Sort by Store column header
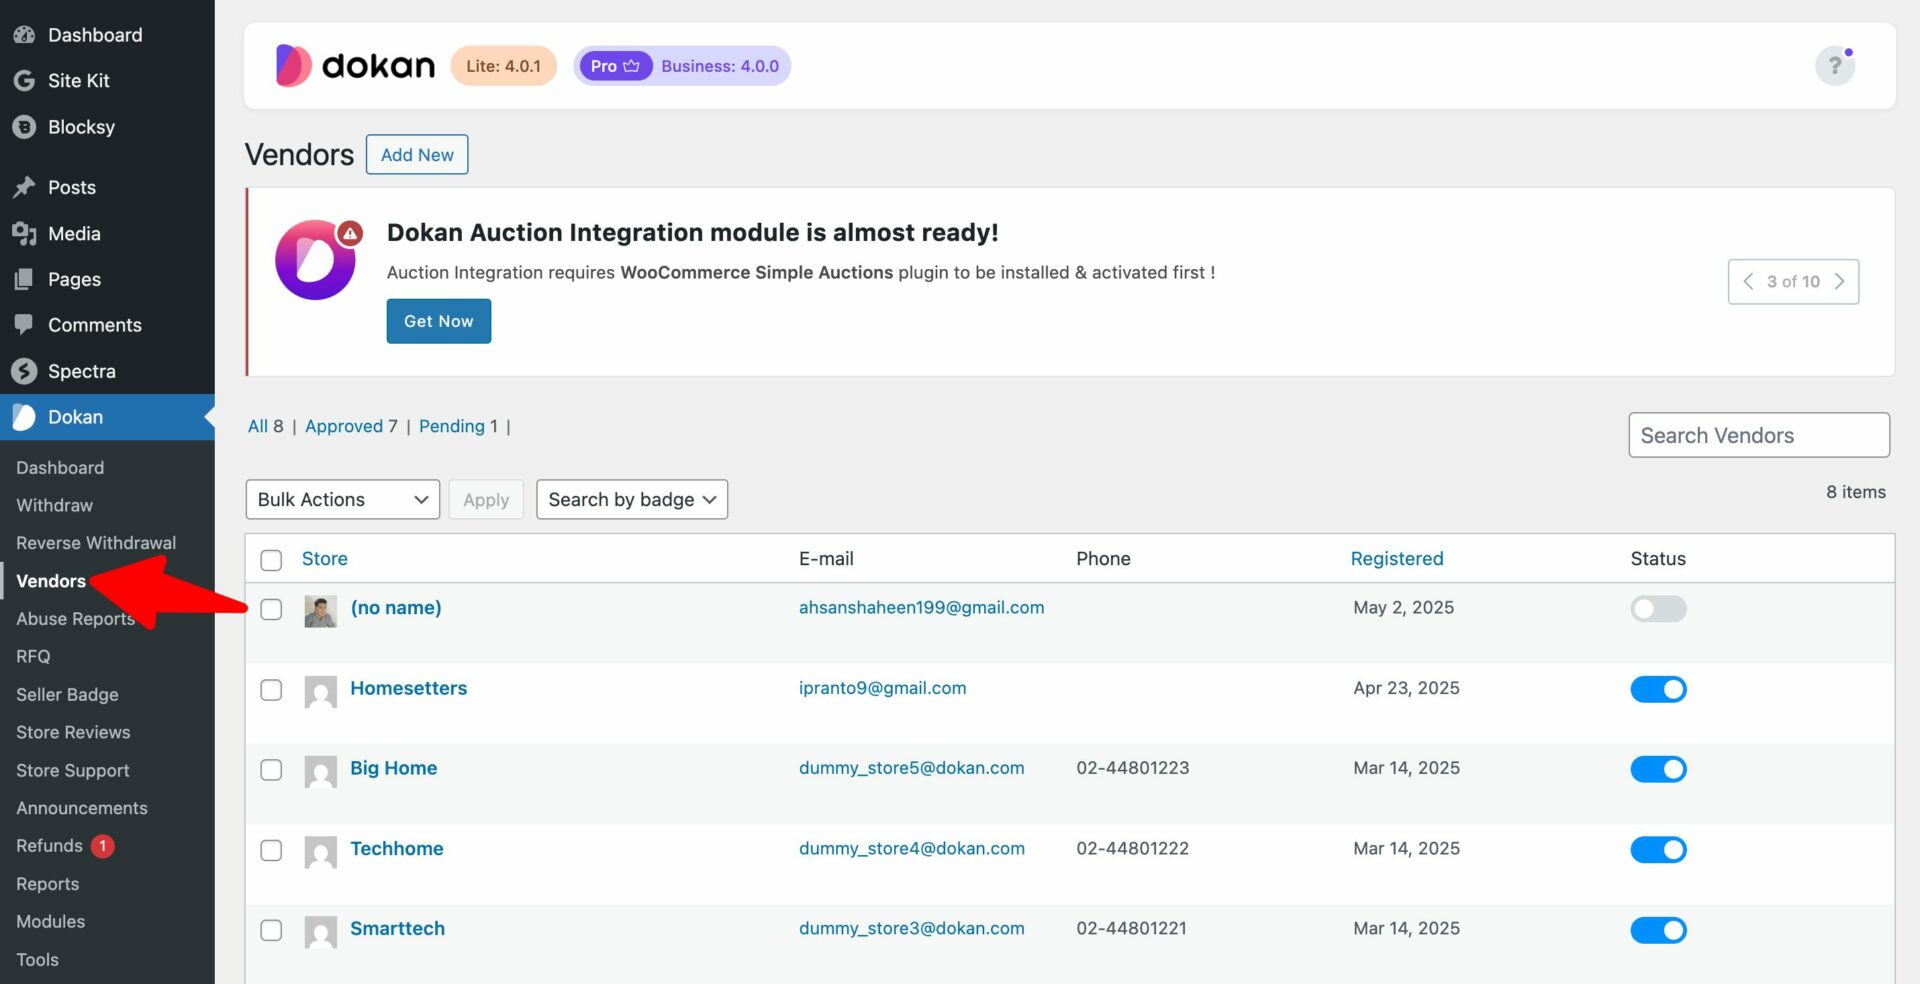 325,559
